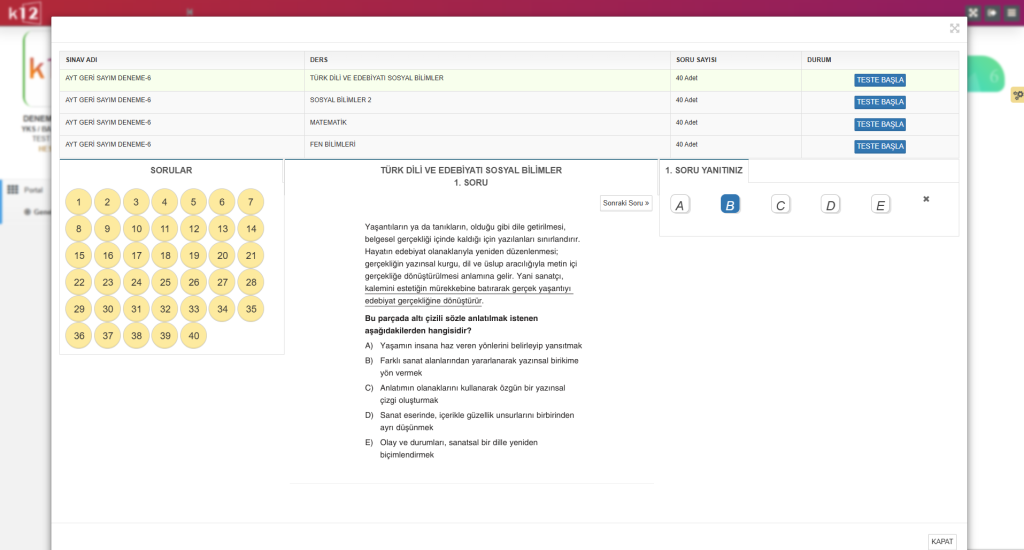Click the hamburger menu icon in top-right header
1024x550 pixels.
[x=1012, y=12]
